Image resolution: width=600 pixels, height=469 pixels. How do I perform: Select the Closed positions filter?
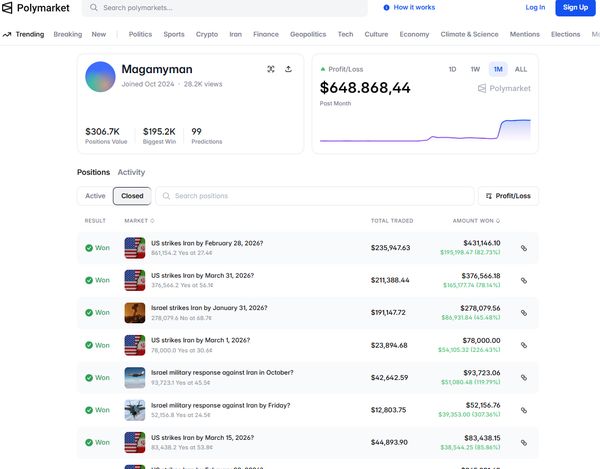[x=132, y=196]
